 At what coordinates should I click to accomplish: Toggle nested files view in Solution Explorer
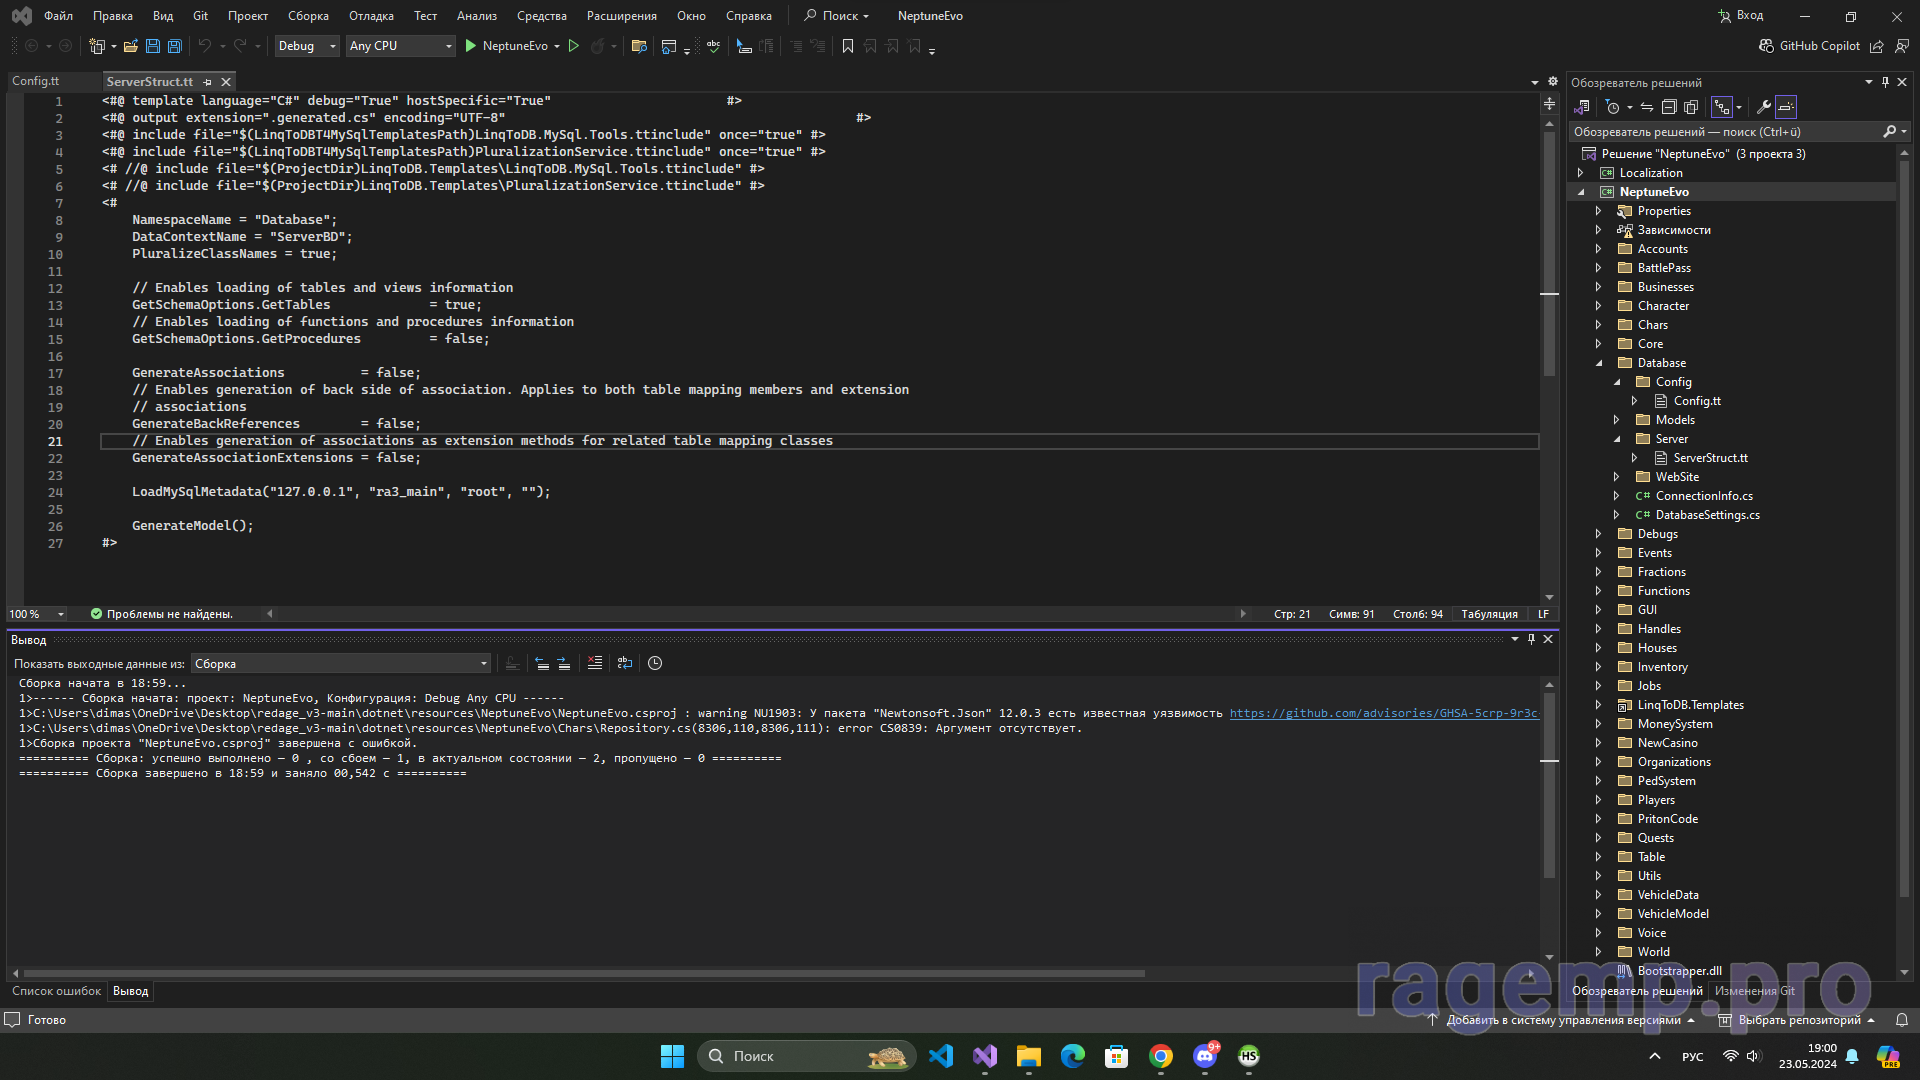pyautogui.click(x=1722, y=107)
